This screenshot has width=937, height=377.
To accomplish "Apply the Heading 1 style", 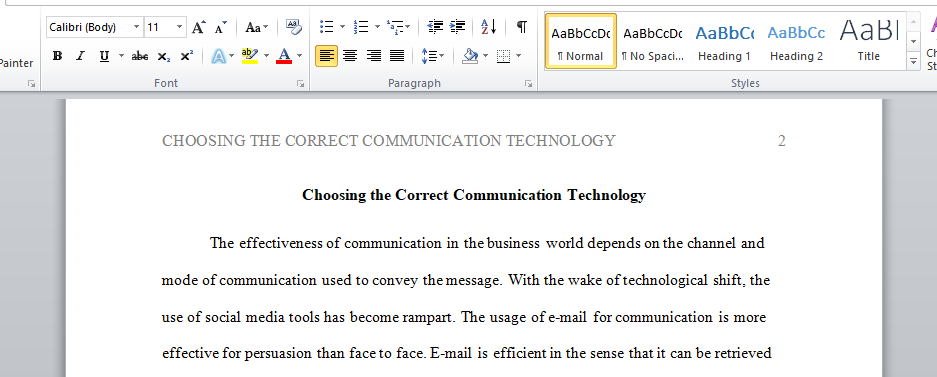I will point(724,41).
